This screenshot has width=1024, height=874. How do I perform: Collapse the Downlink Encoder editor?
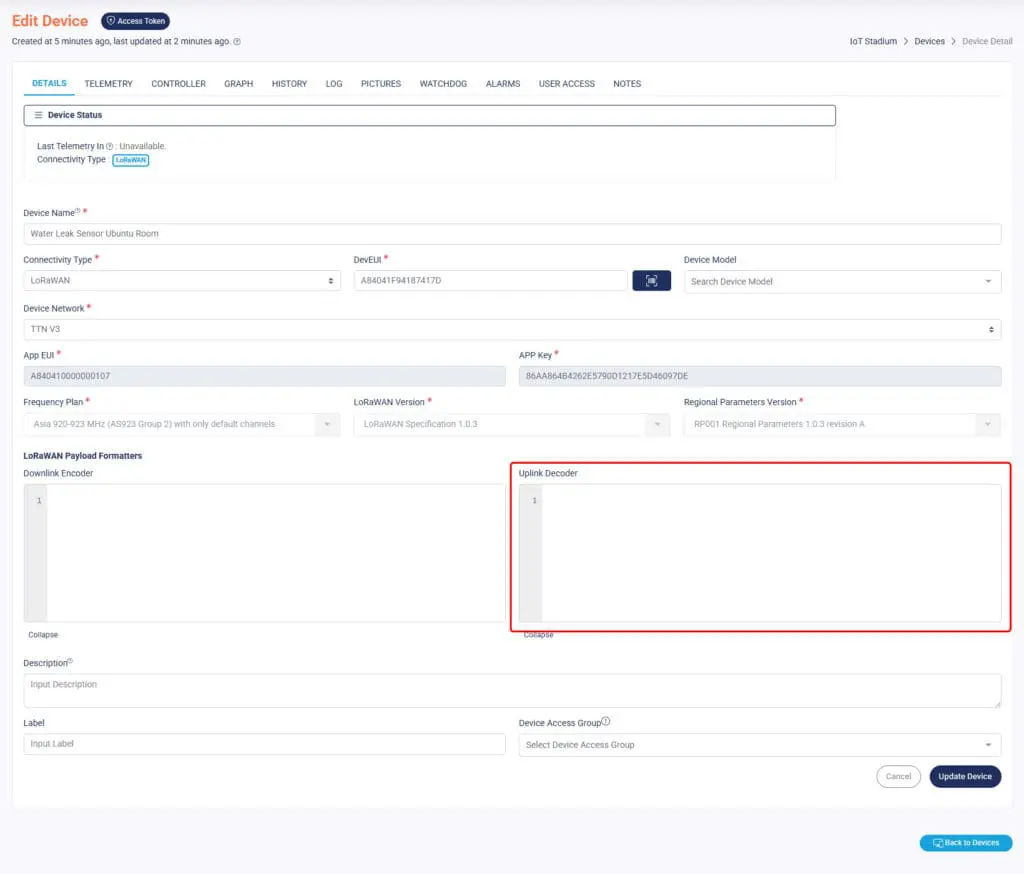point(43,635)
